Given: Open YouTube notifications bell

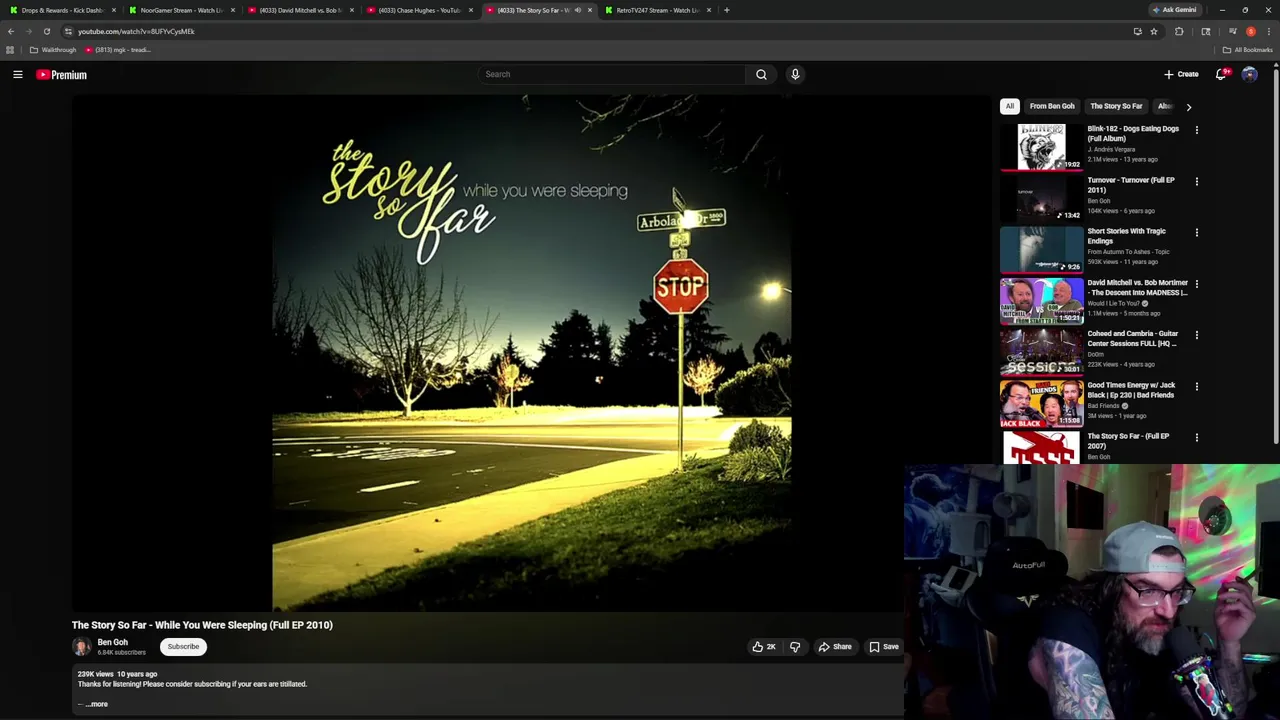Looking at the screenshot, I should pyautogui.click(x=1221, y=74).
